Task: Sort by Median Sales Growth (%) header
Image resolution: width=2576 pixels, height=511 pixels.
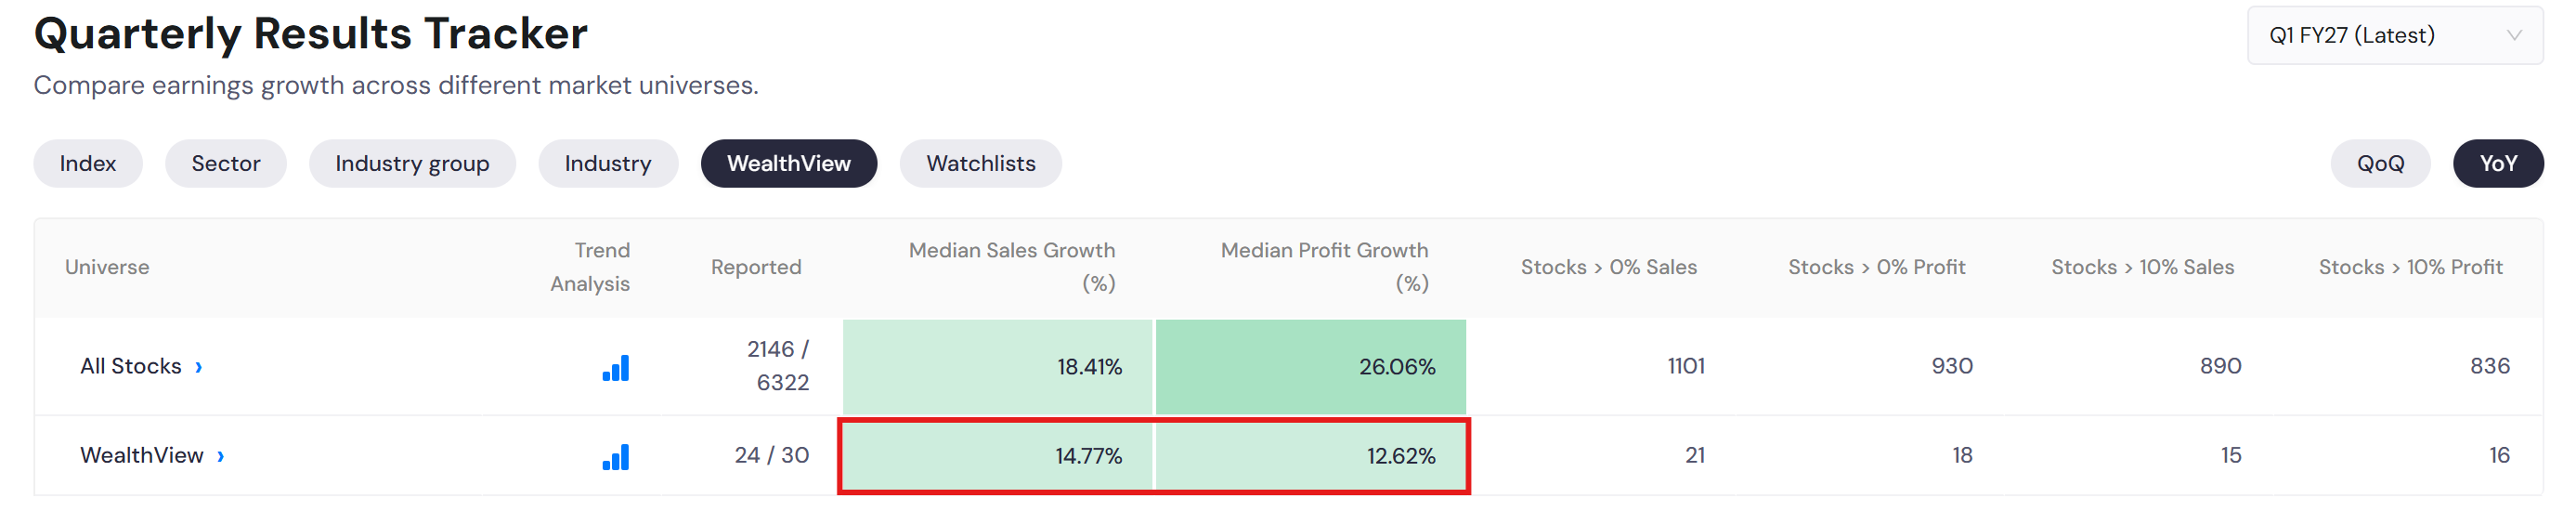Action: 1012,267
